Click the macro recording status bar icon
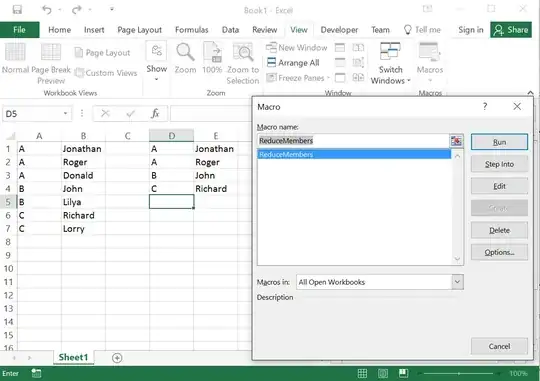The image size is (540, 381). pos(36,373)
